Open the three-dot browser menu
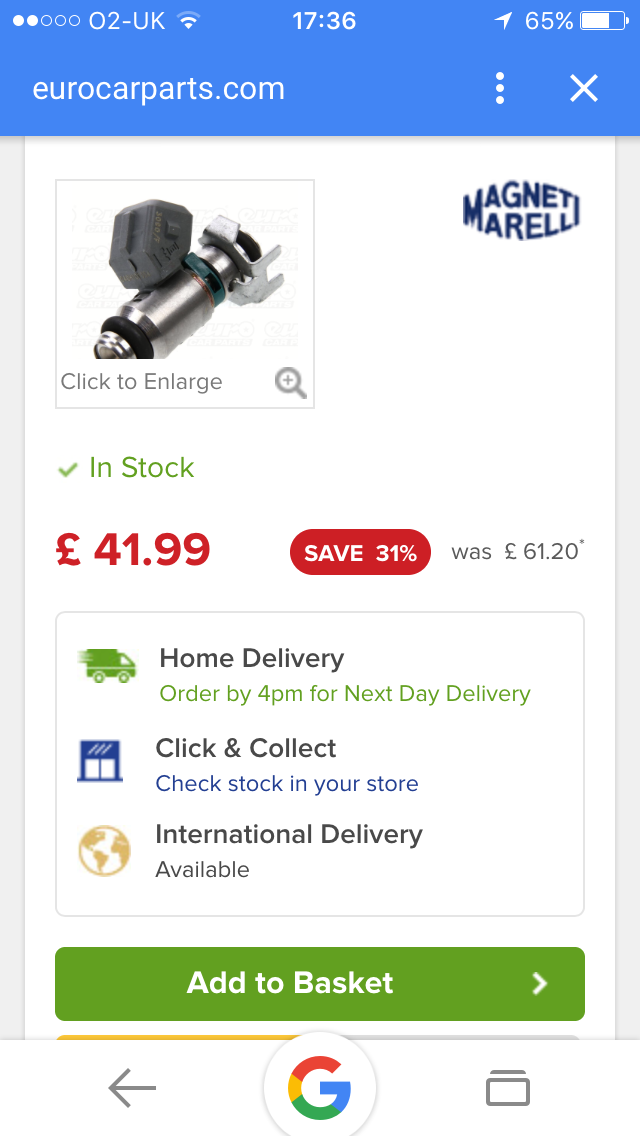The image size is (640, 1136). pos(500,89)
